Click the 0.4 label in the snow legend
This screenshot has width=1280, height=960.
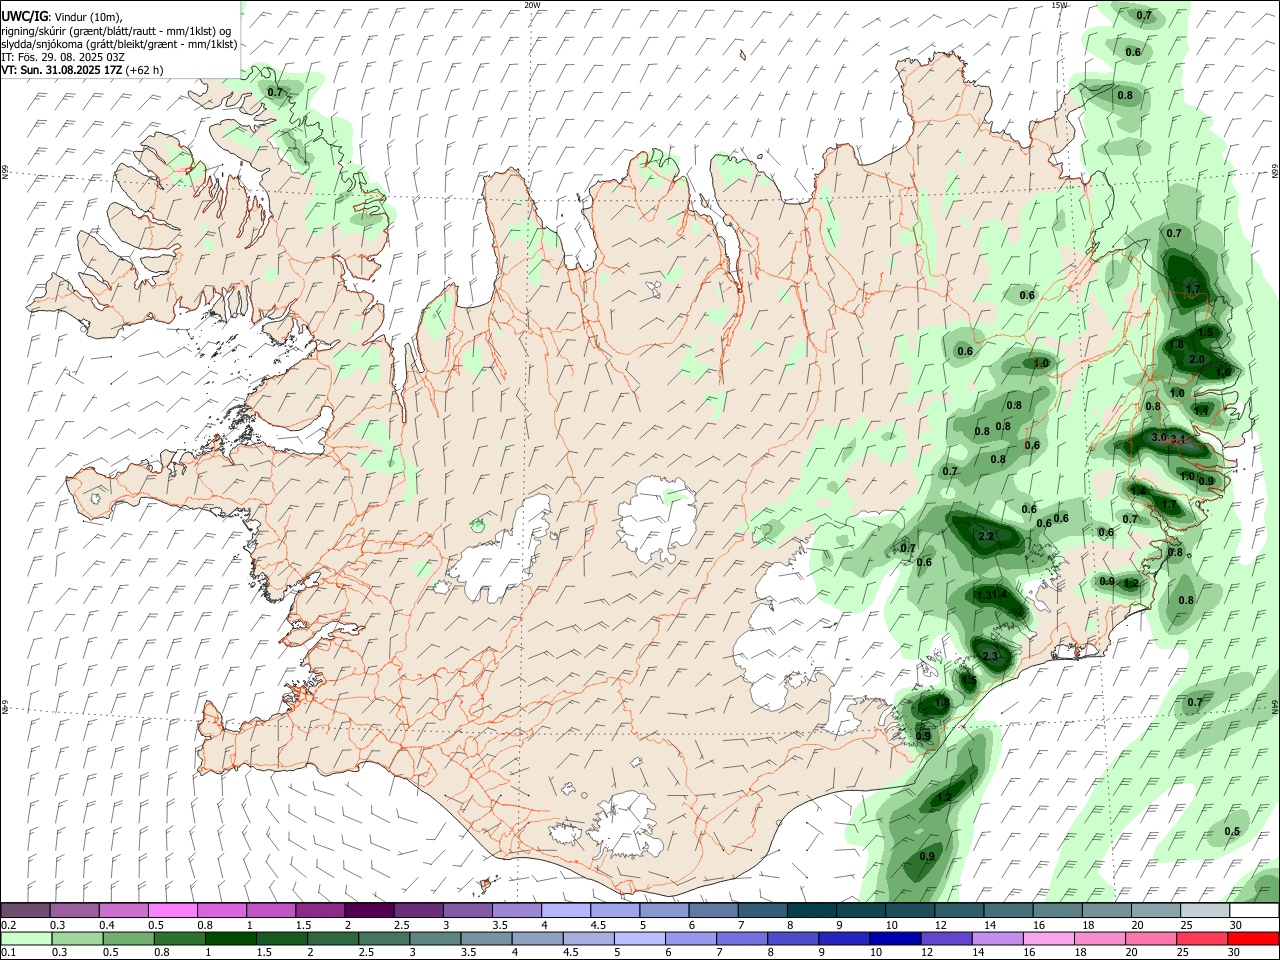coord(107,925)
